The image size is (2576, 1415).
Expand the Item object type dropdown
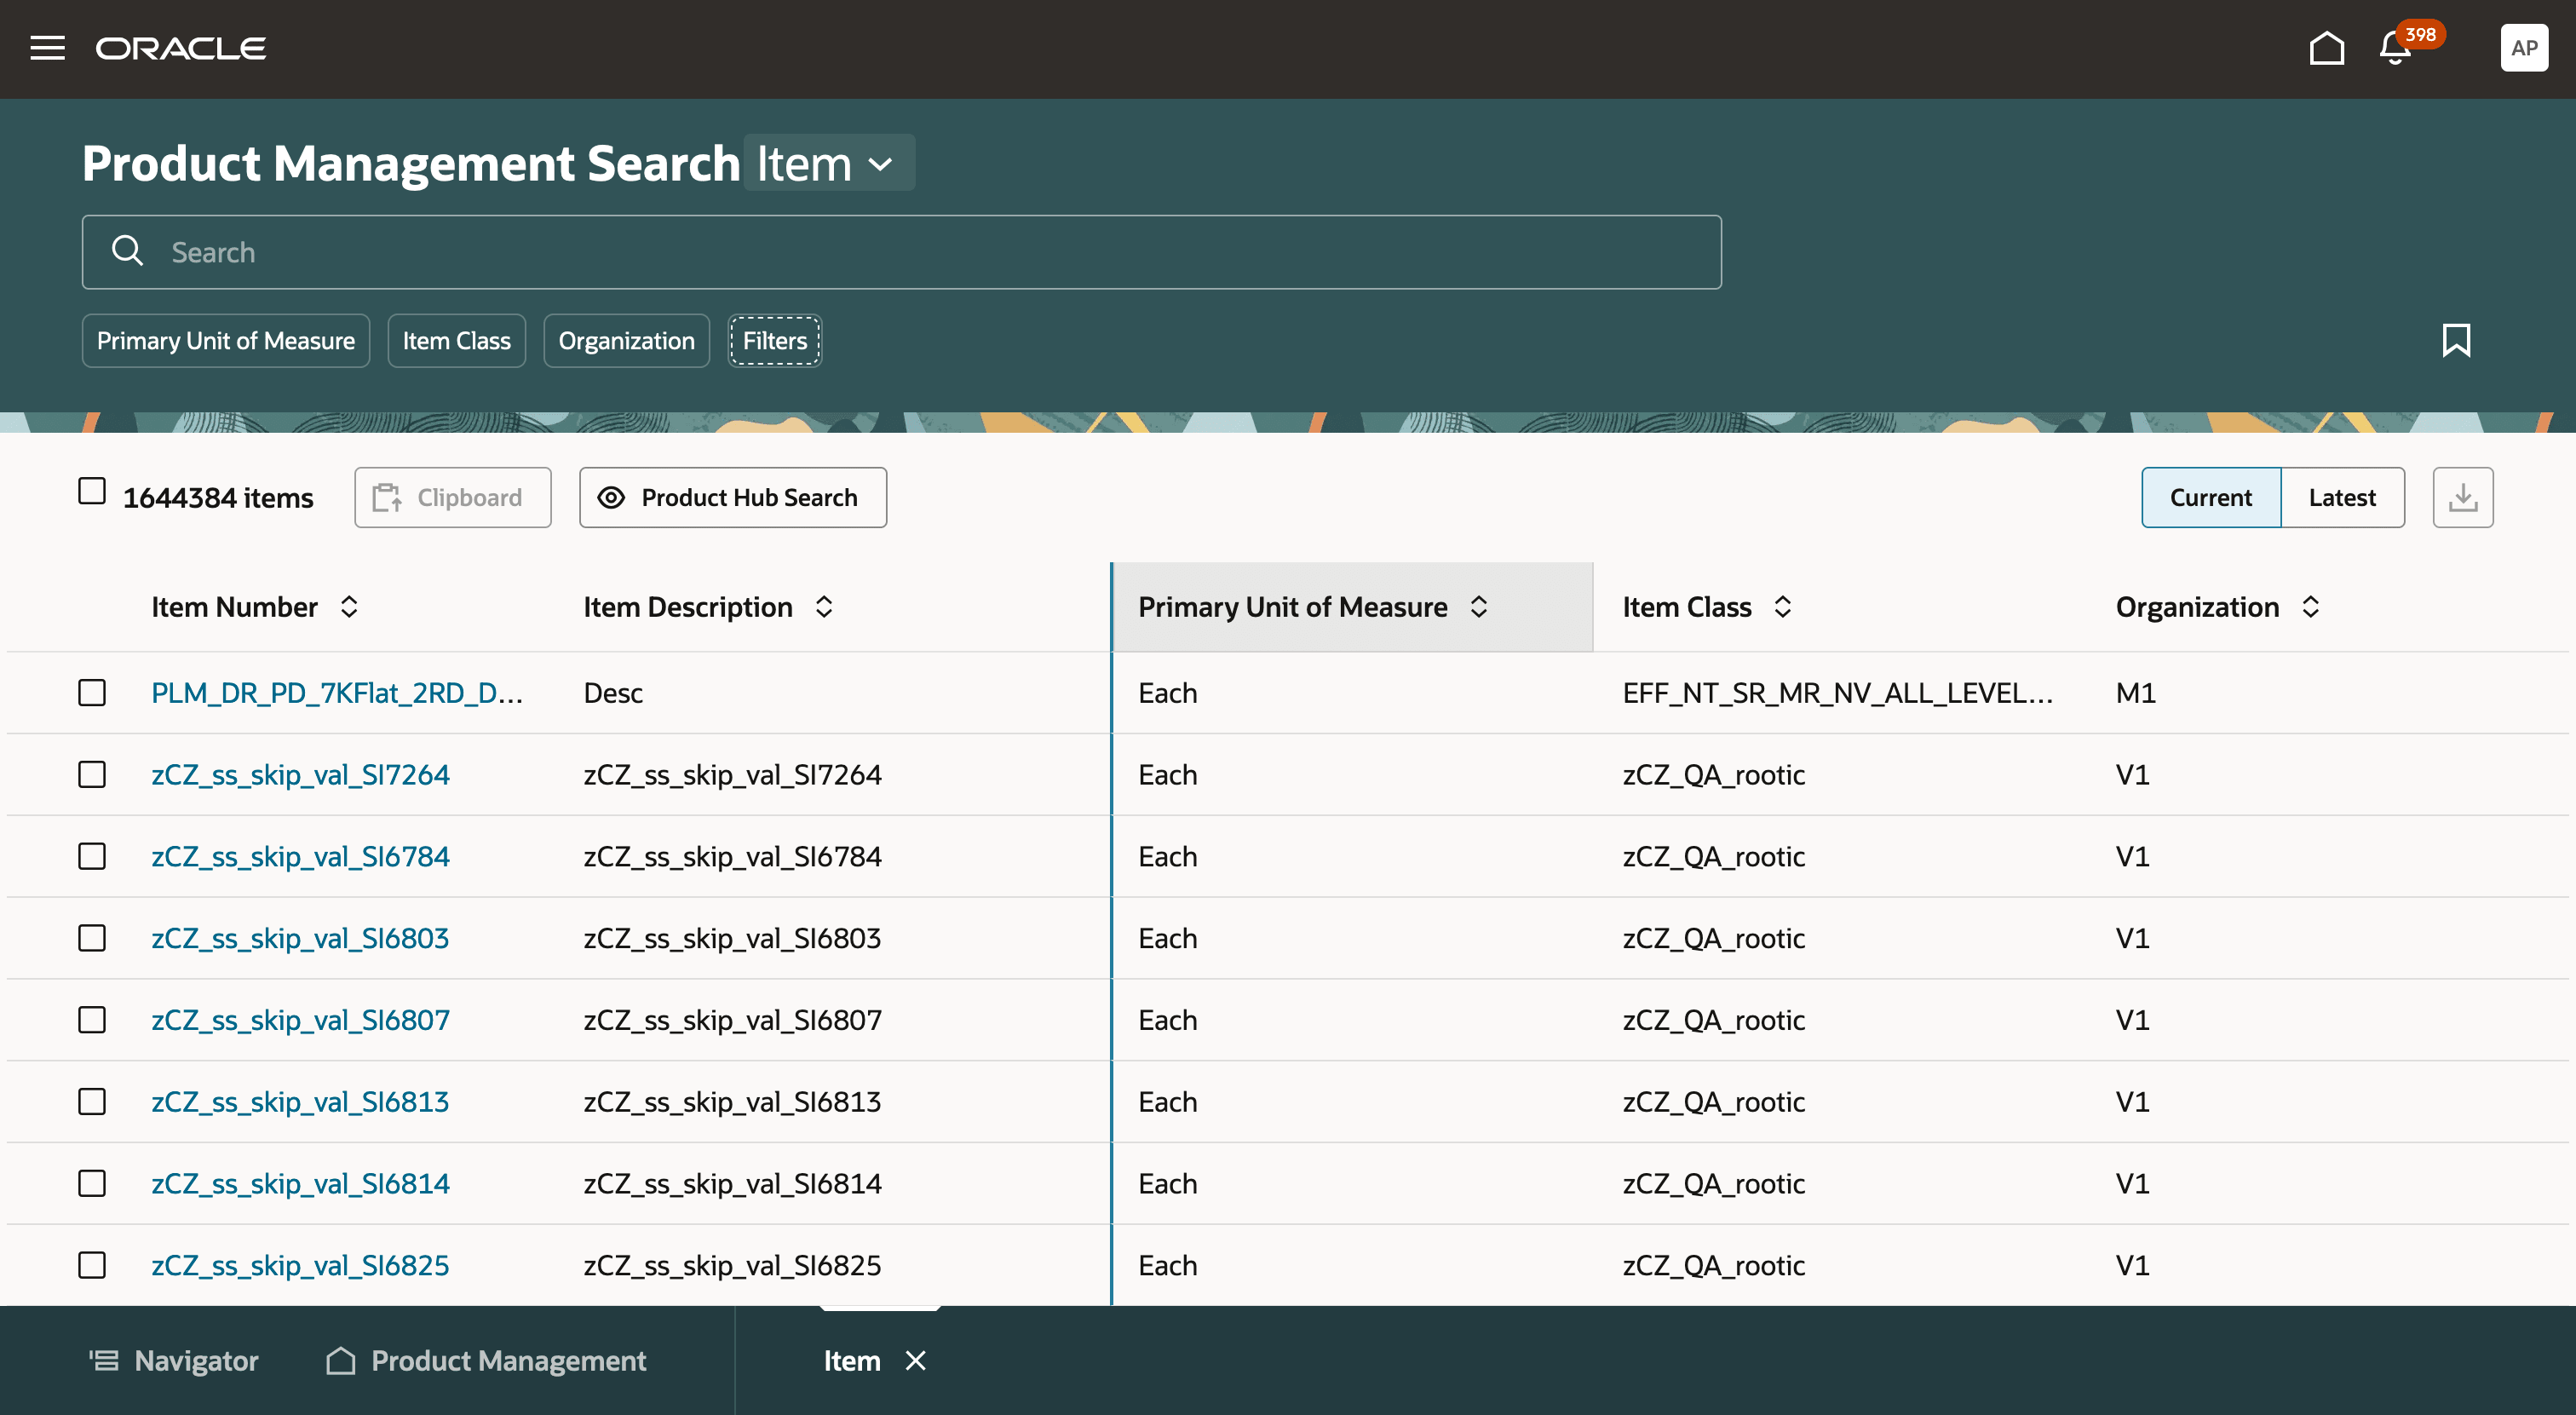[x=829, y=163]
